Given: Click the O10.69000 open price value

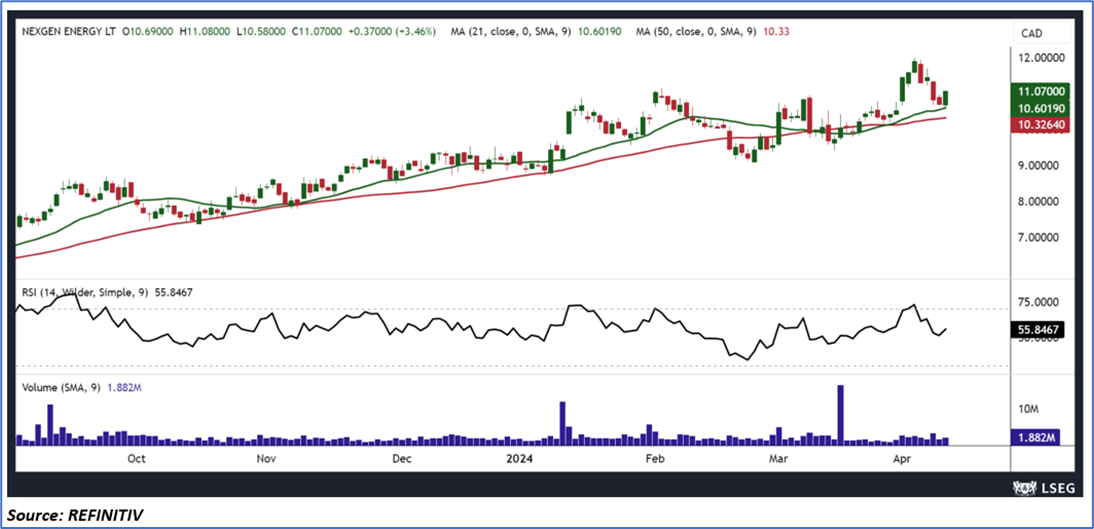Looking at the screenshot, I should coord(149,32).
